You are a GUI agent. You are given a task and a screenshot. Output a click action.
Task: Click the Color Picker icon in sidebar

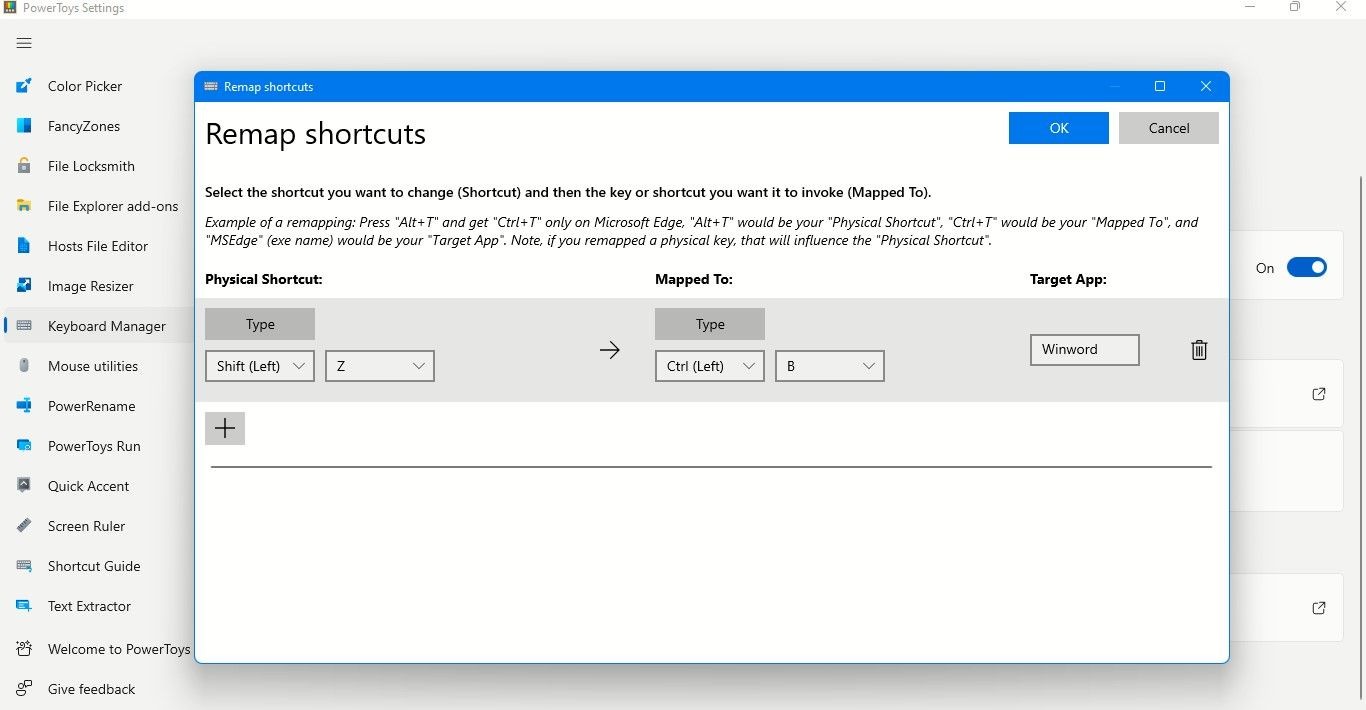coord(24,86)
